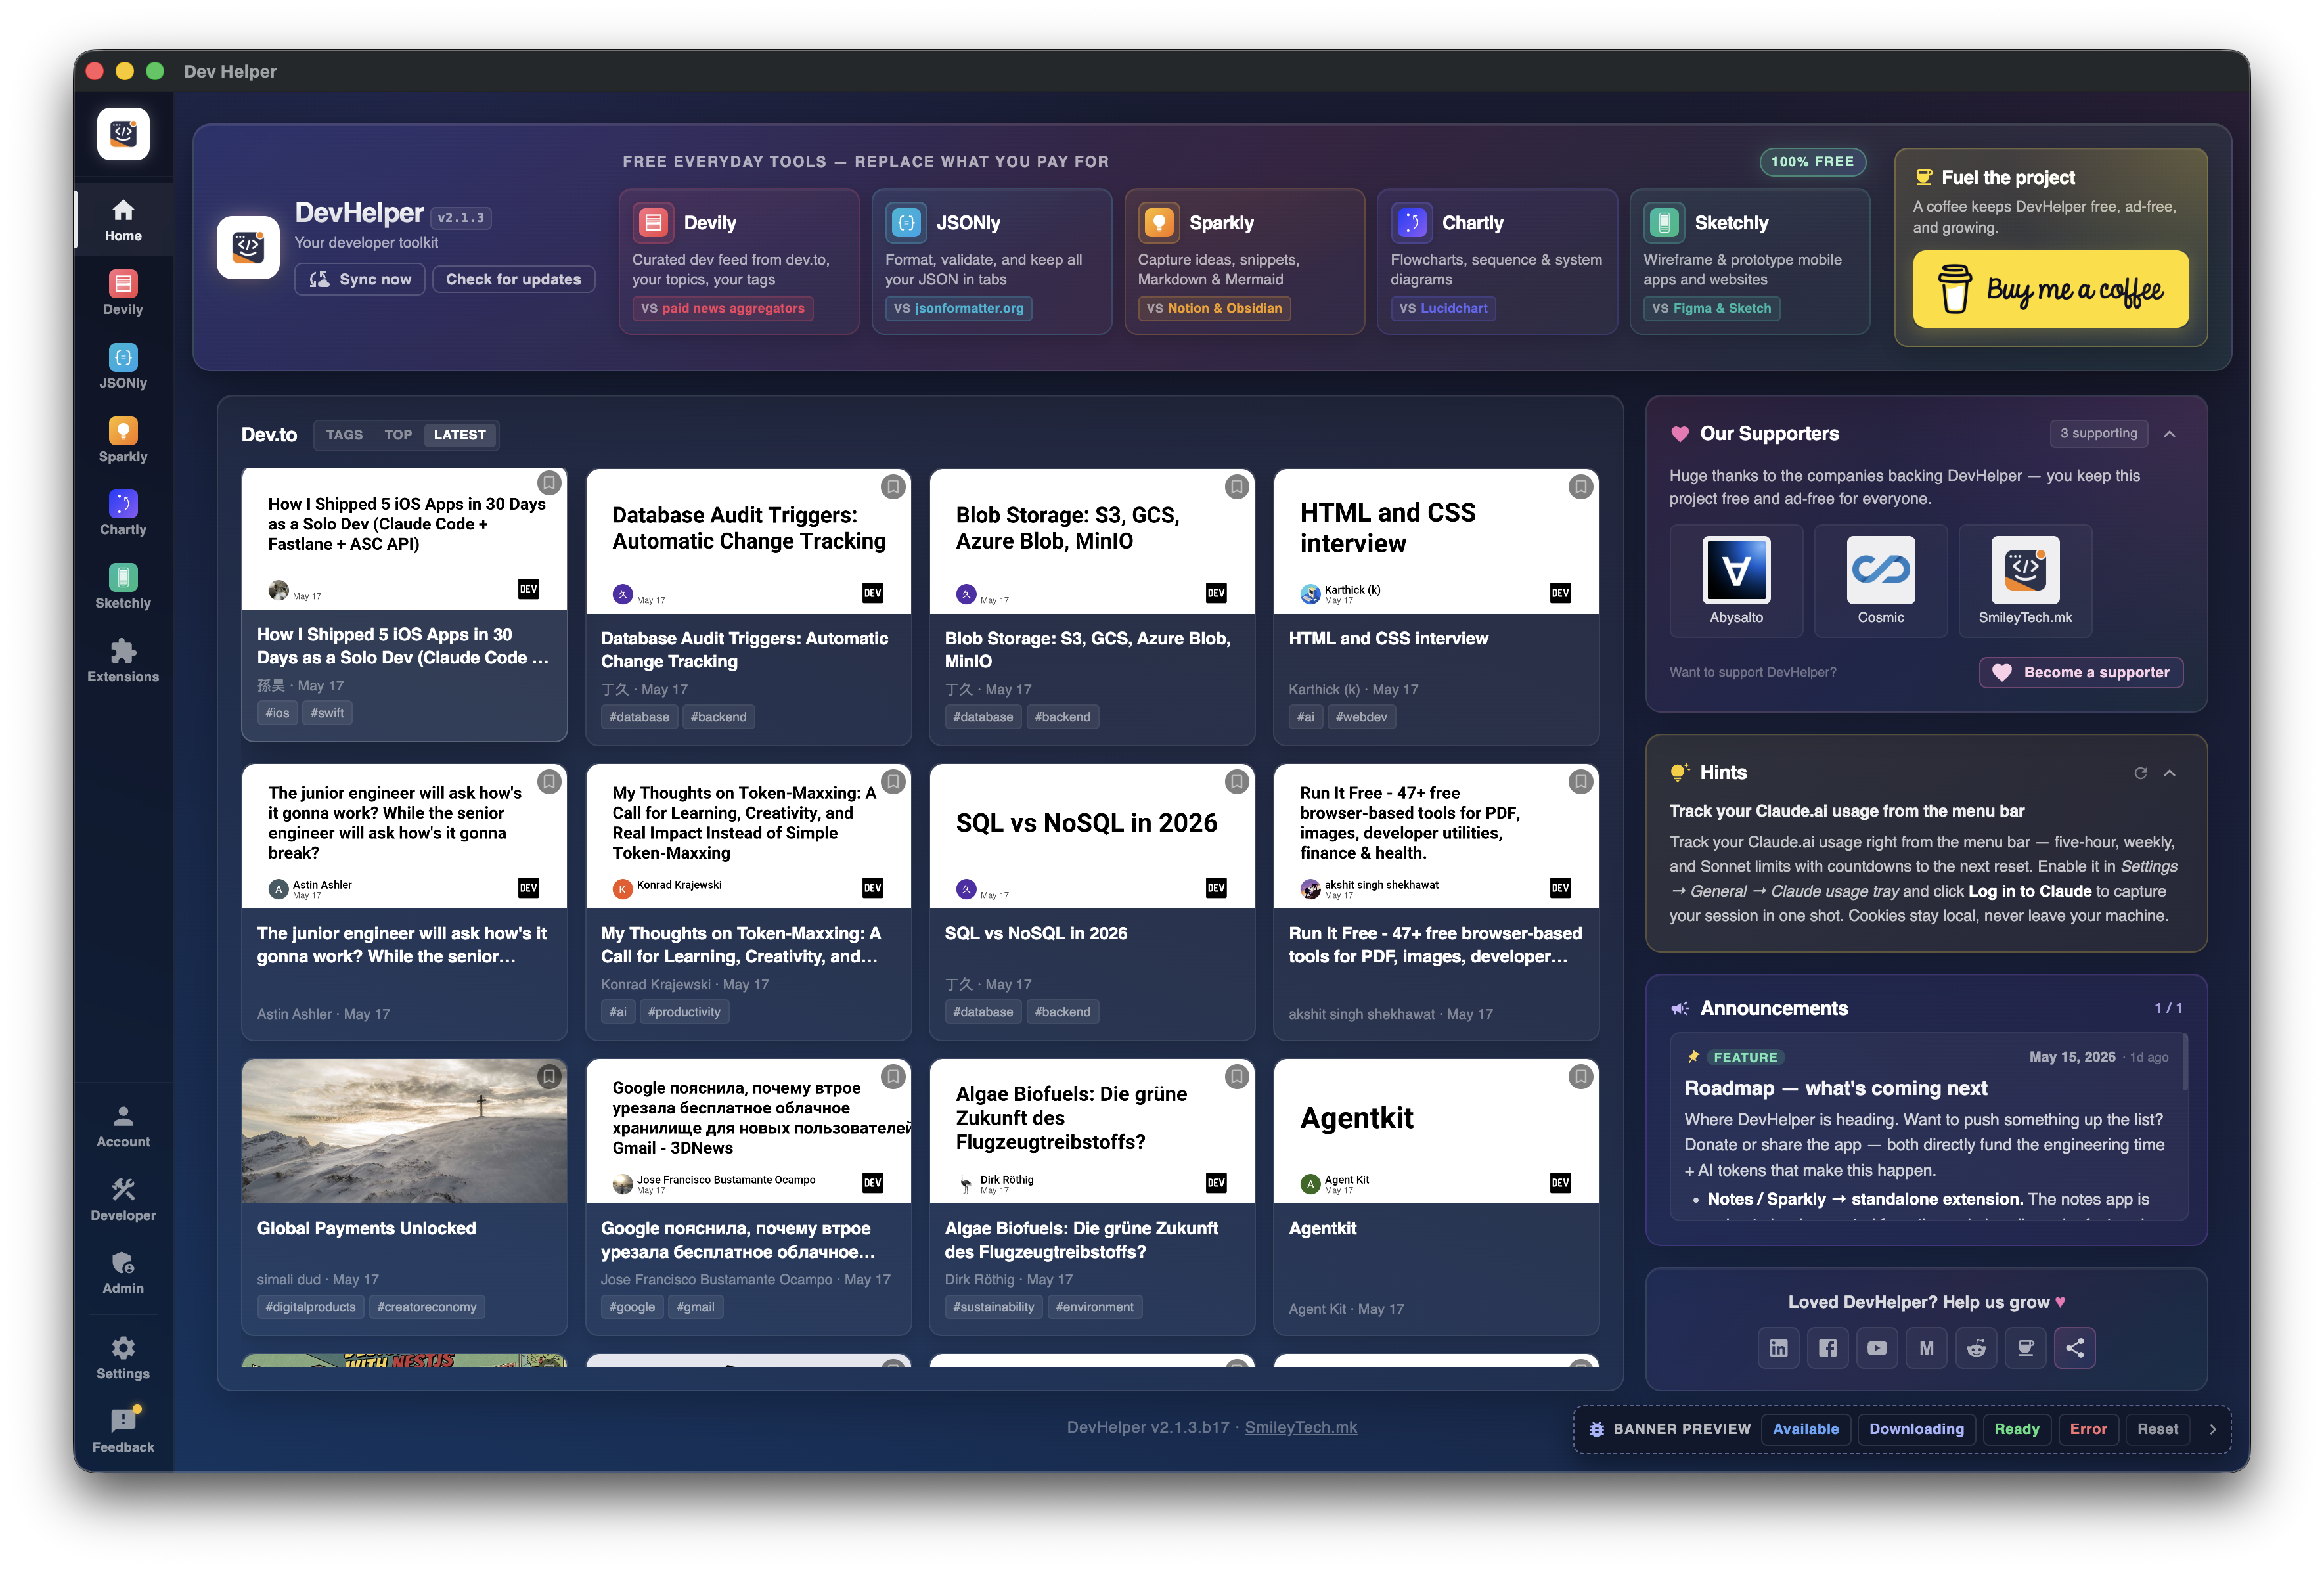Bookmark the junior engineer article
Image resolution: width=2324 pixels, height=1570 pixels.
click(x=549, y=781)
